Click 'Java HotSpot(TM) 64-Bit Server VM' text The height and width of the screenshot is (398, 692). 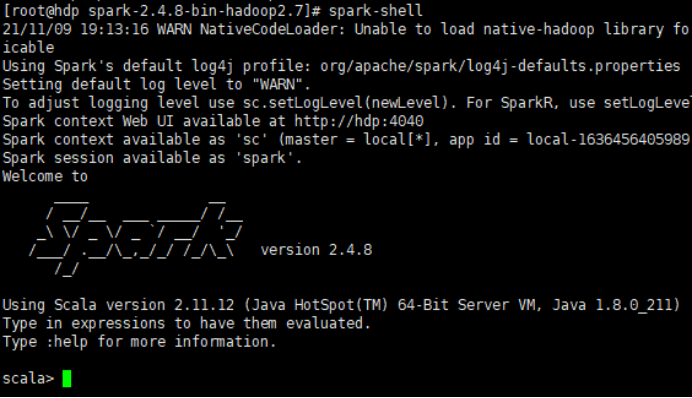pyautogui.click(x=391, y=305)
